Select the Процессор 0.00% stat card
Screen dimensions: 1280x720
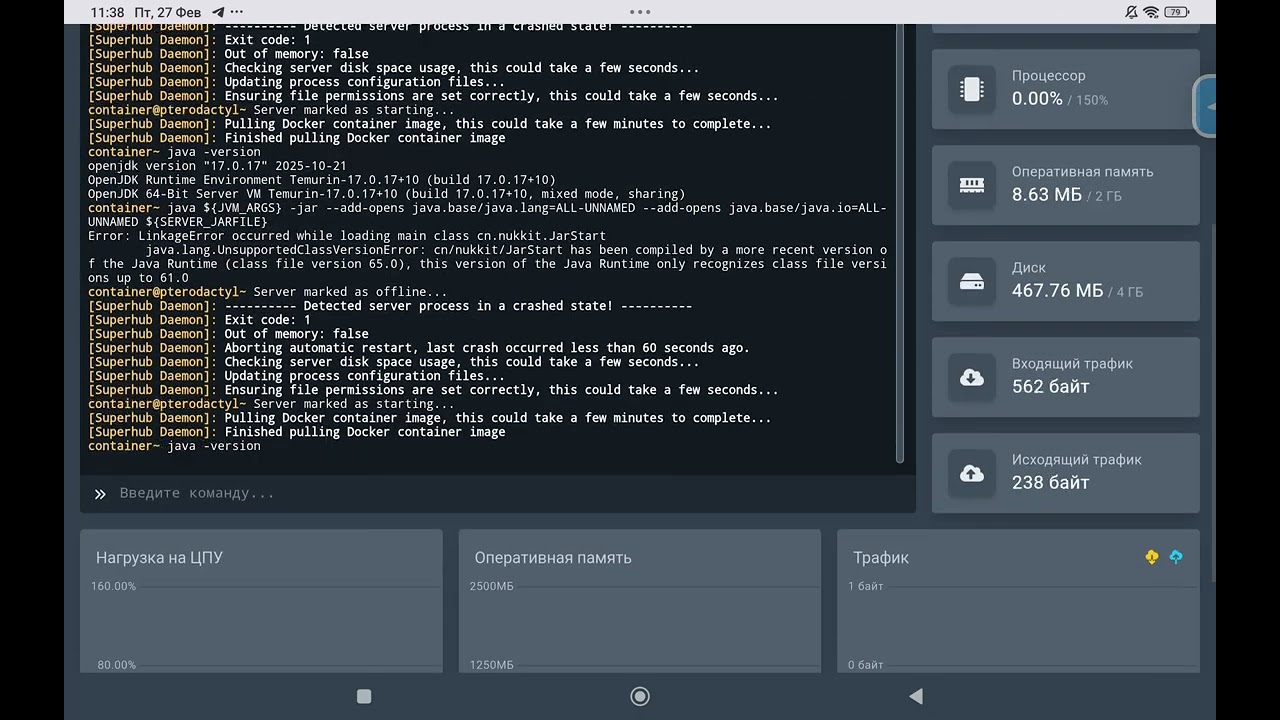click(1066, 89)
